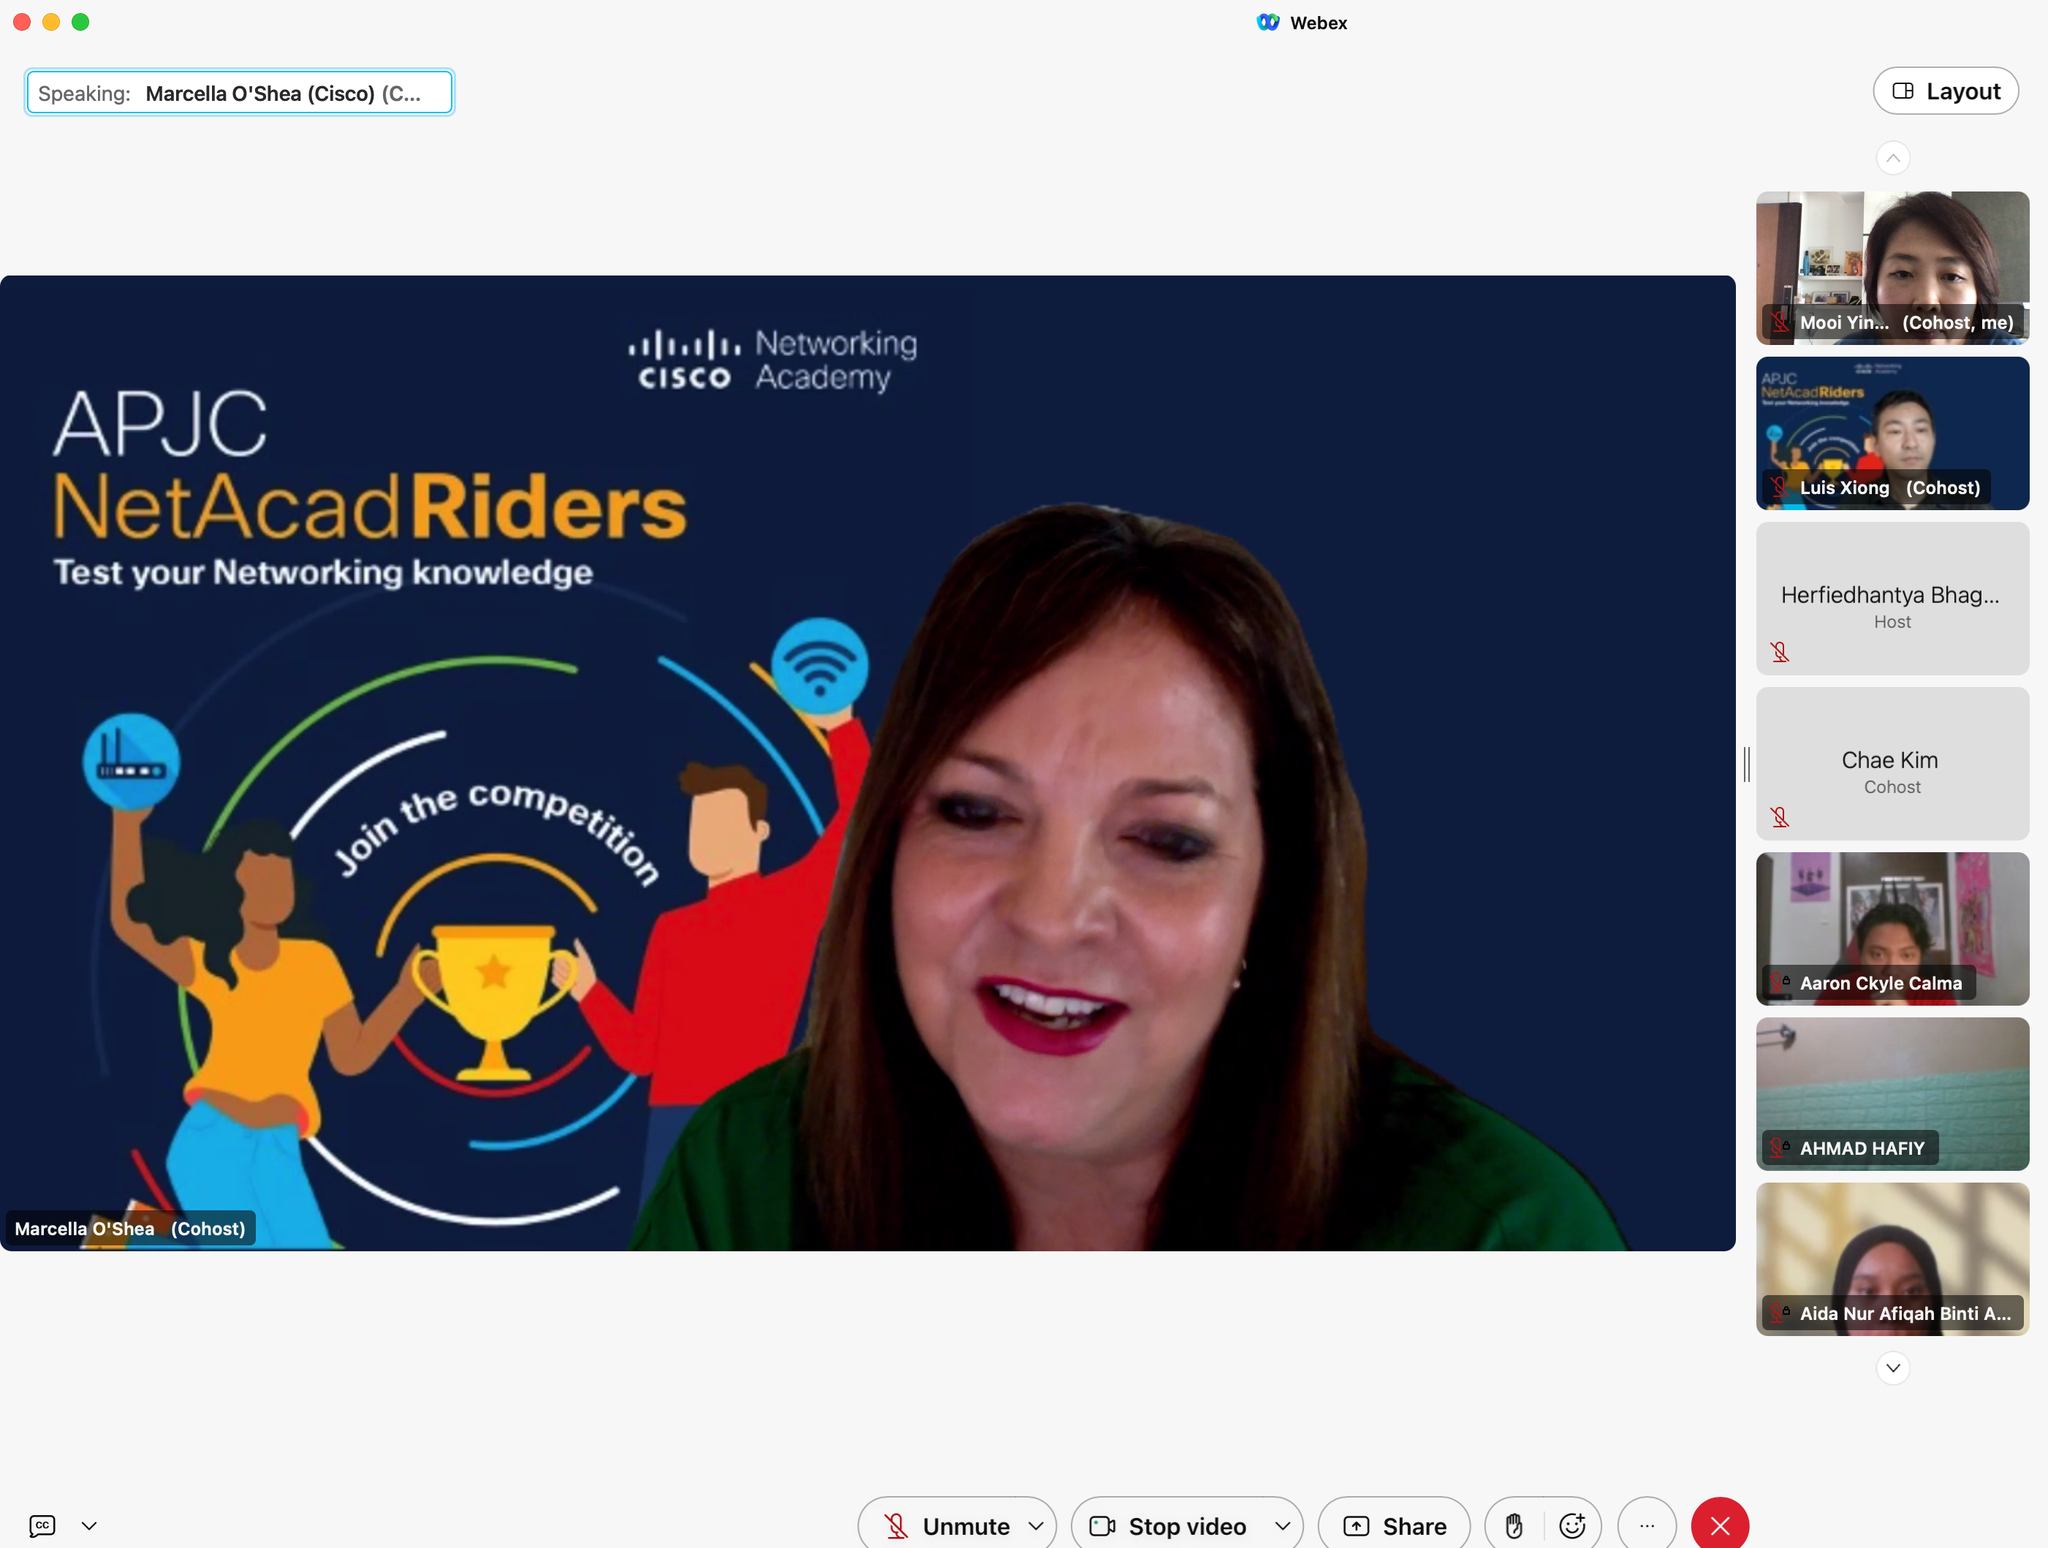
Task: Click the Webex logo in the title bar
Action: point(1268,22)
